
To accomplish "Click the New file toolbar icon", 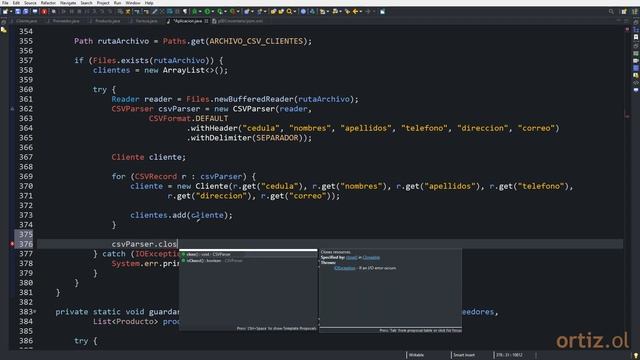I will point(5,11).
